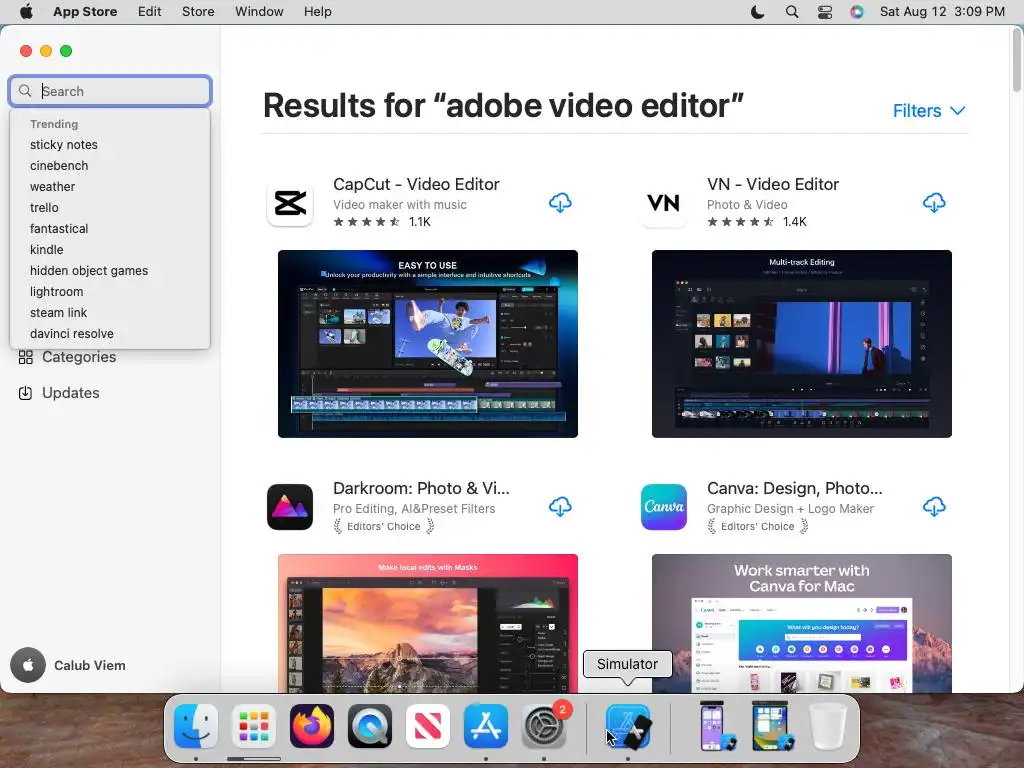Screen dimensions: 1024x768
Task: Open Control Center in menu bar
Action: click(x=825, y=12)
